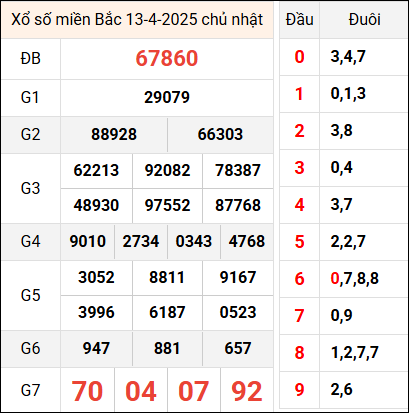Click the G3 number 87768

(238, 205)
